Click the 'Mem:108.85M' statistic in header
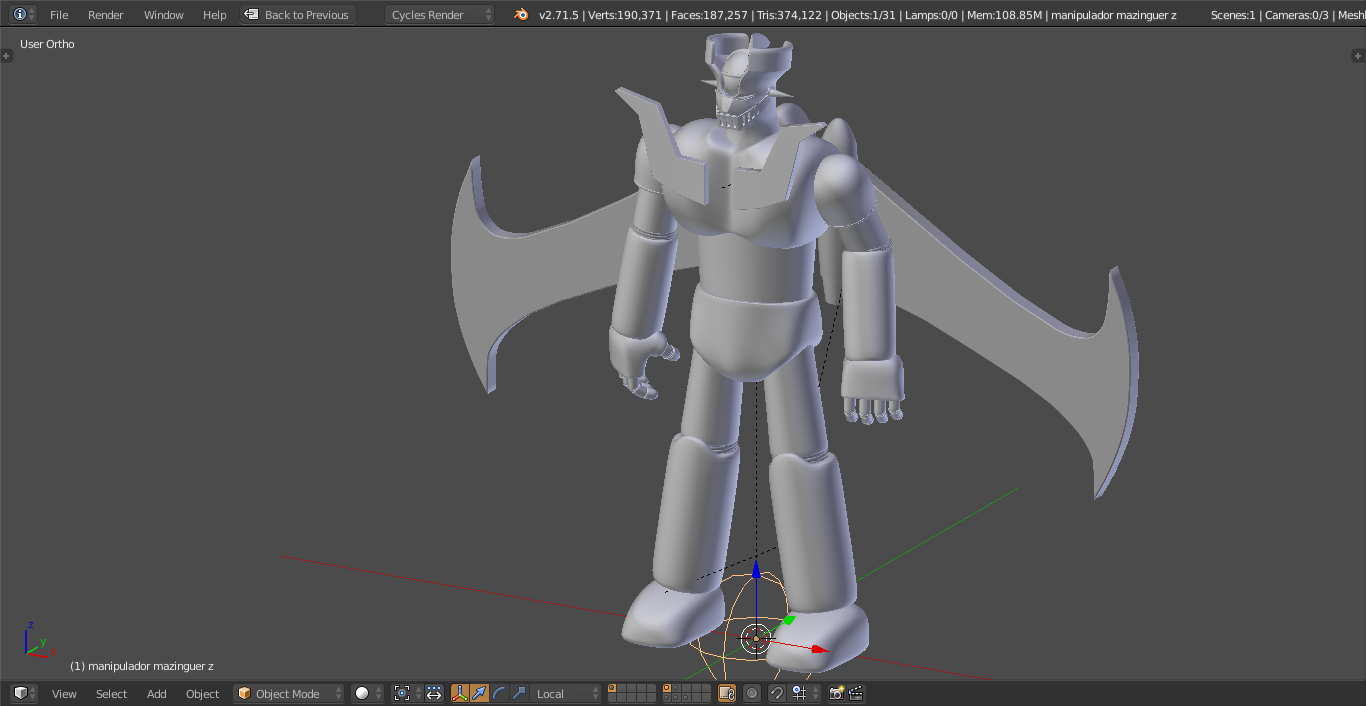The image size is (1366, 706). coord(1004,15)
